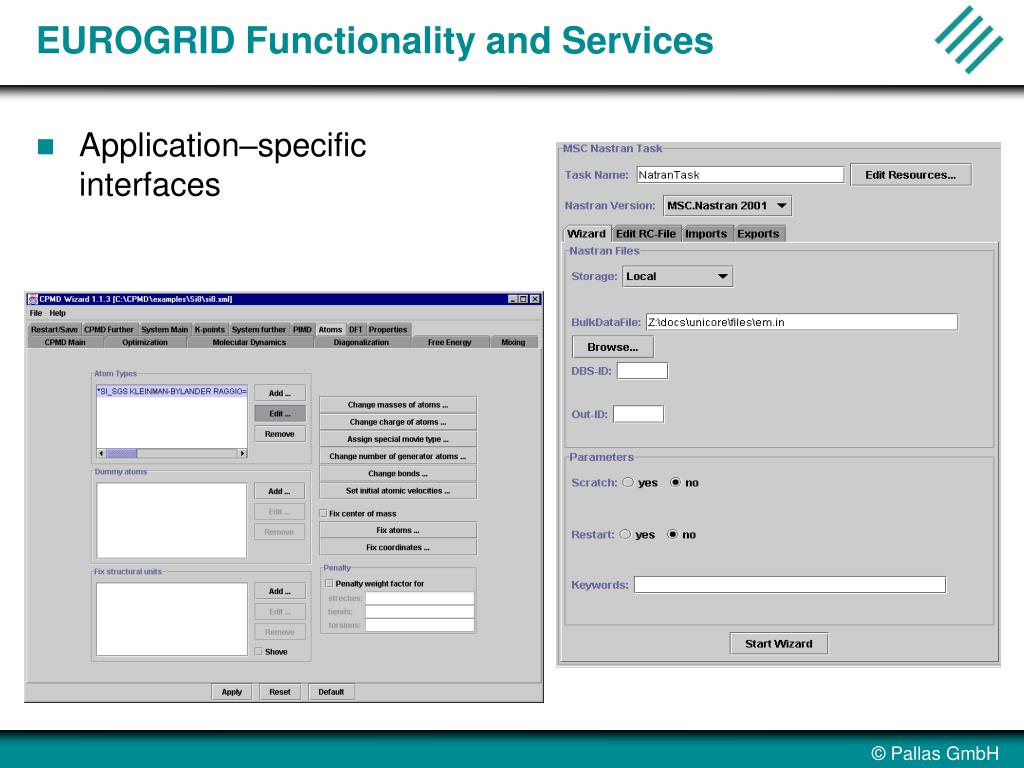Open the File menu in CPMD Wizard
Viewport: 1024px width, 768px height.
coord(36,313)
